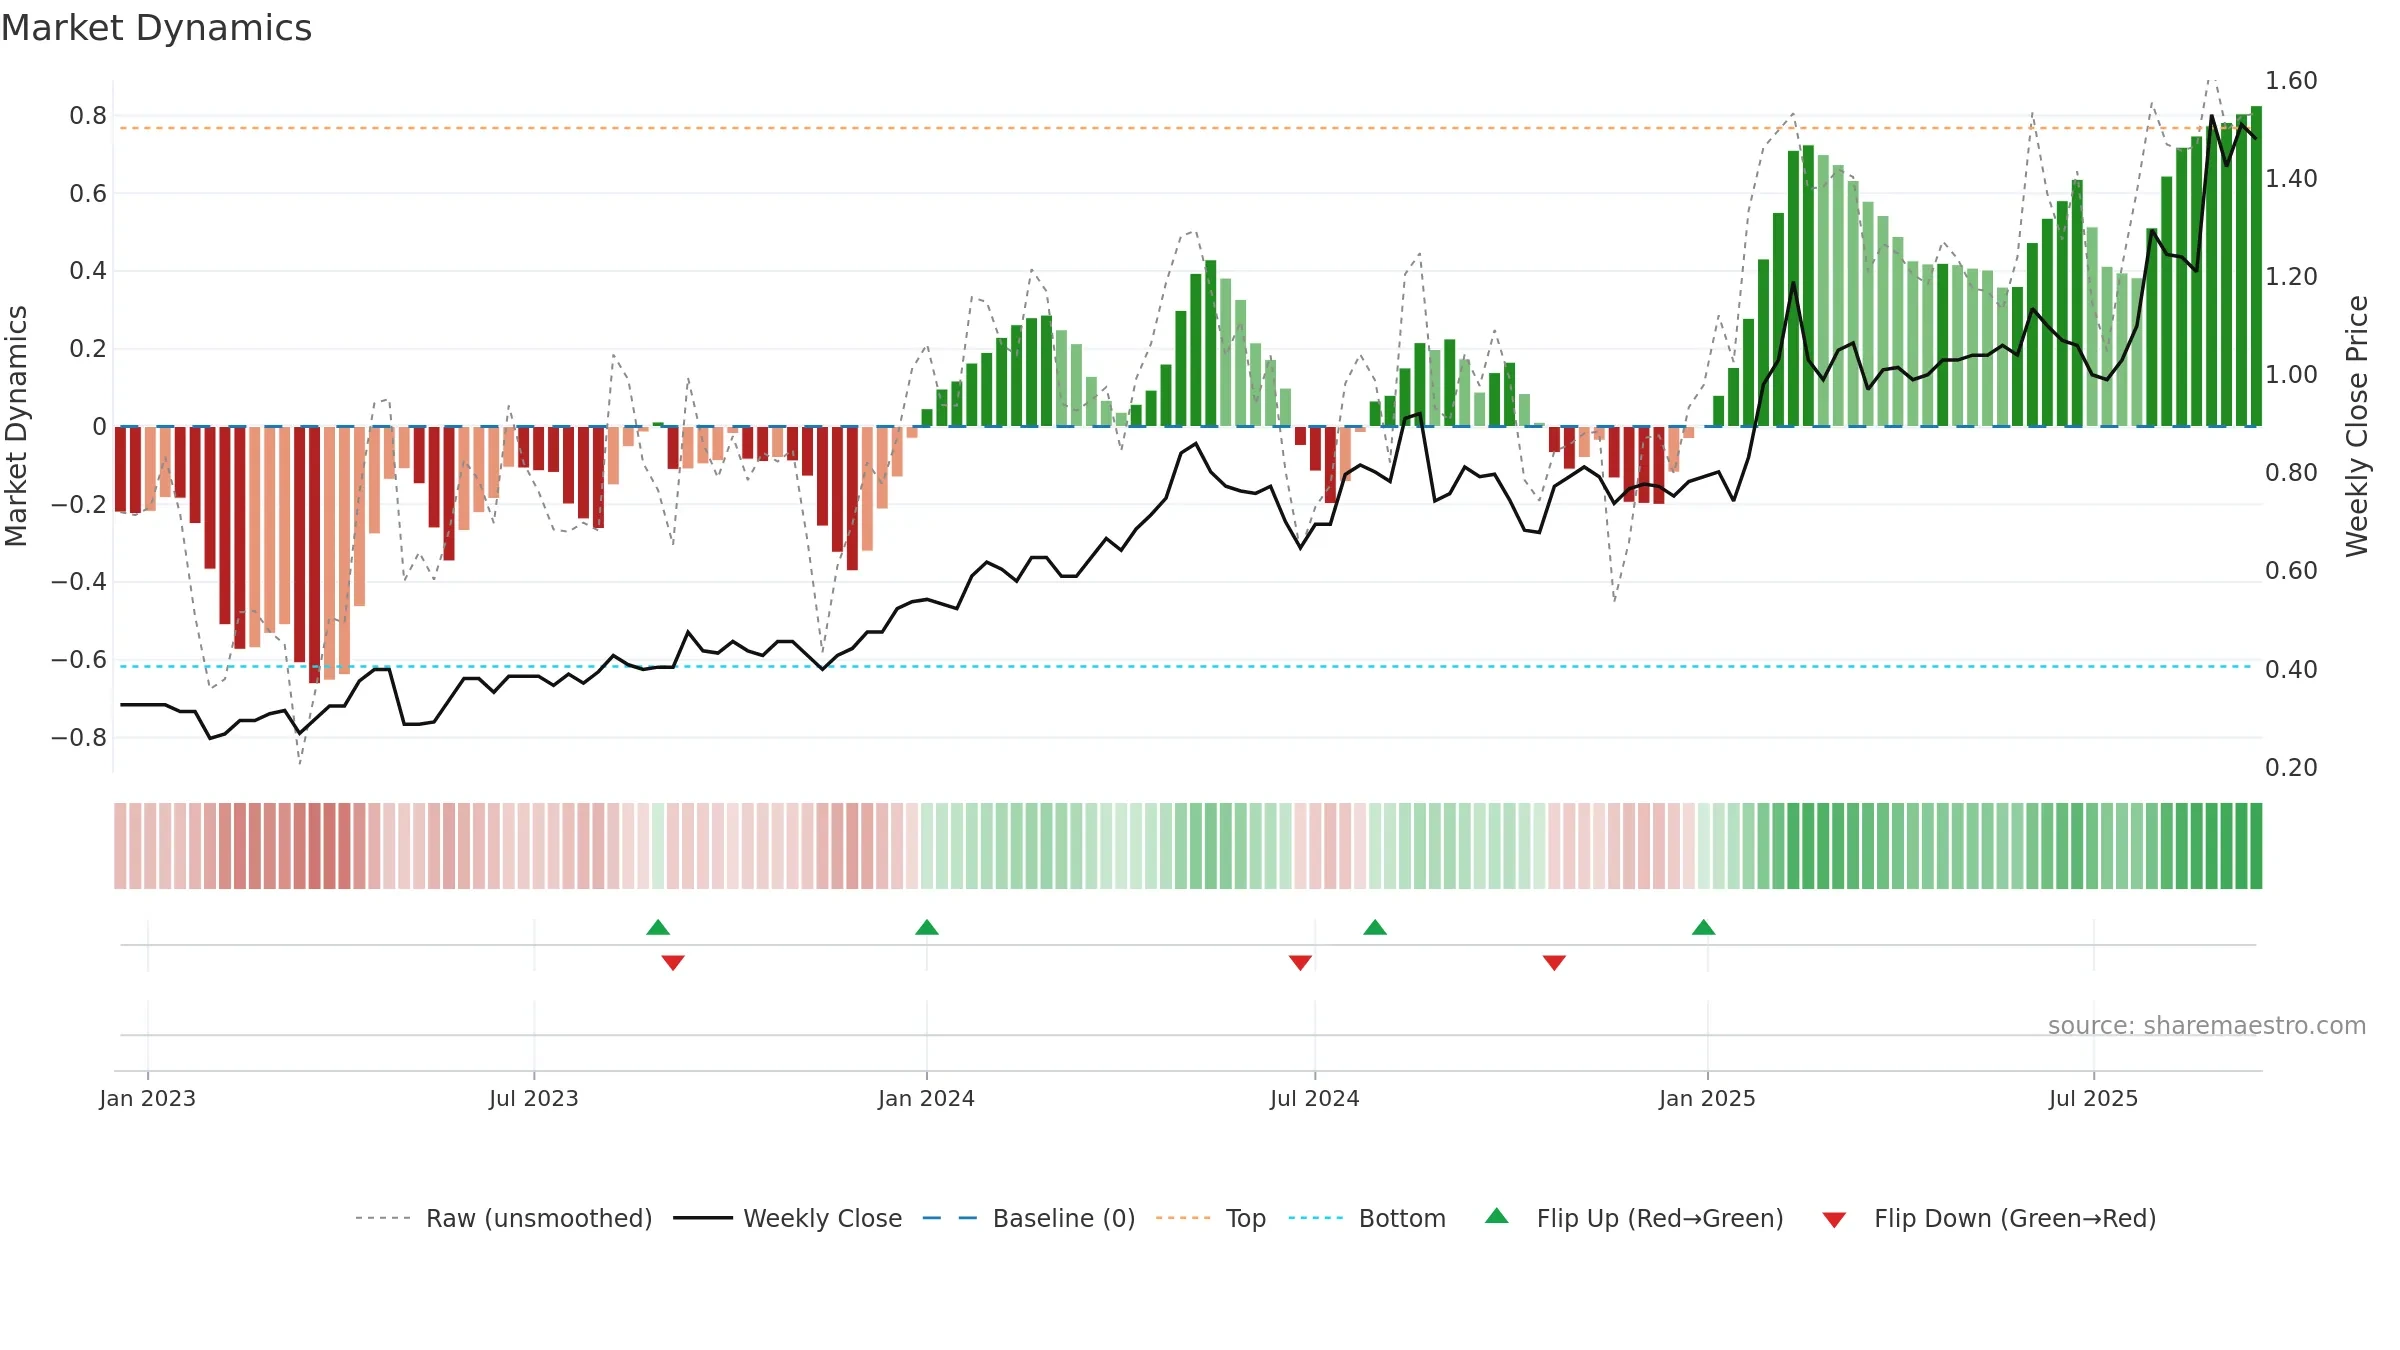Image resolution: width=2400 pixels, height=1350 pixels.
Task: Click the 0.40 right axis tick label
Action: tap(2291, 670)
